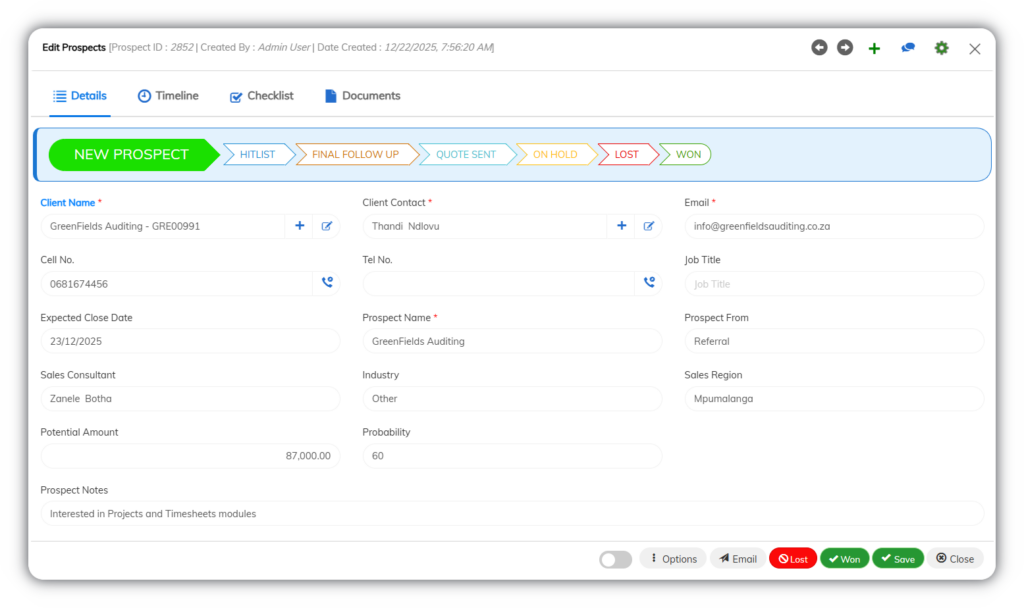
Task: Click the Client Name label link
Action: tap(68, 202)
